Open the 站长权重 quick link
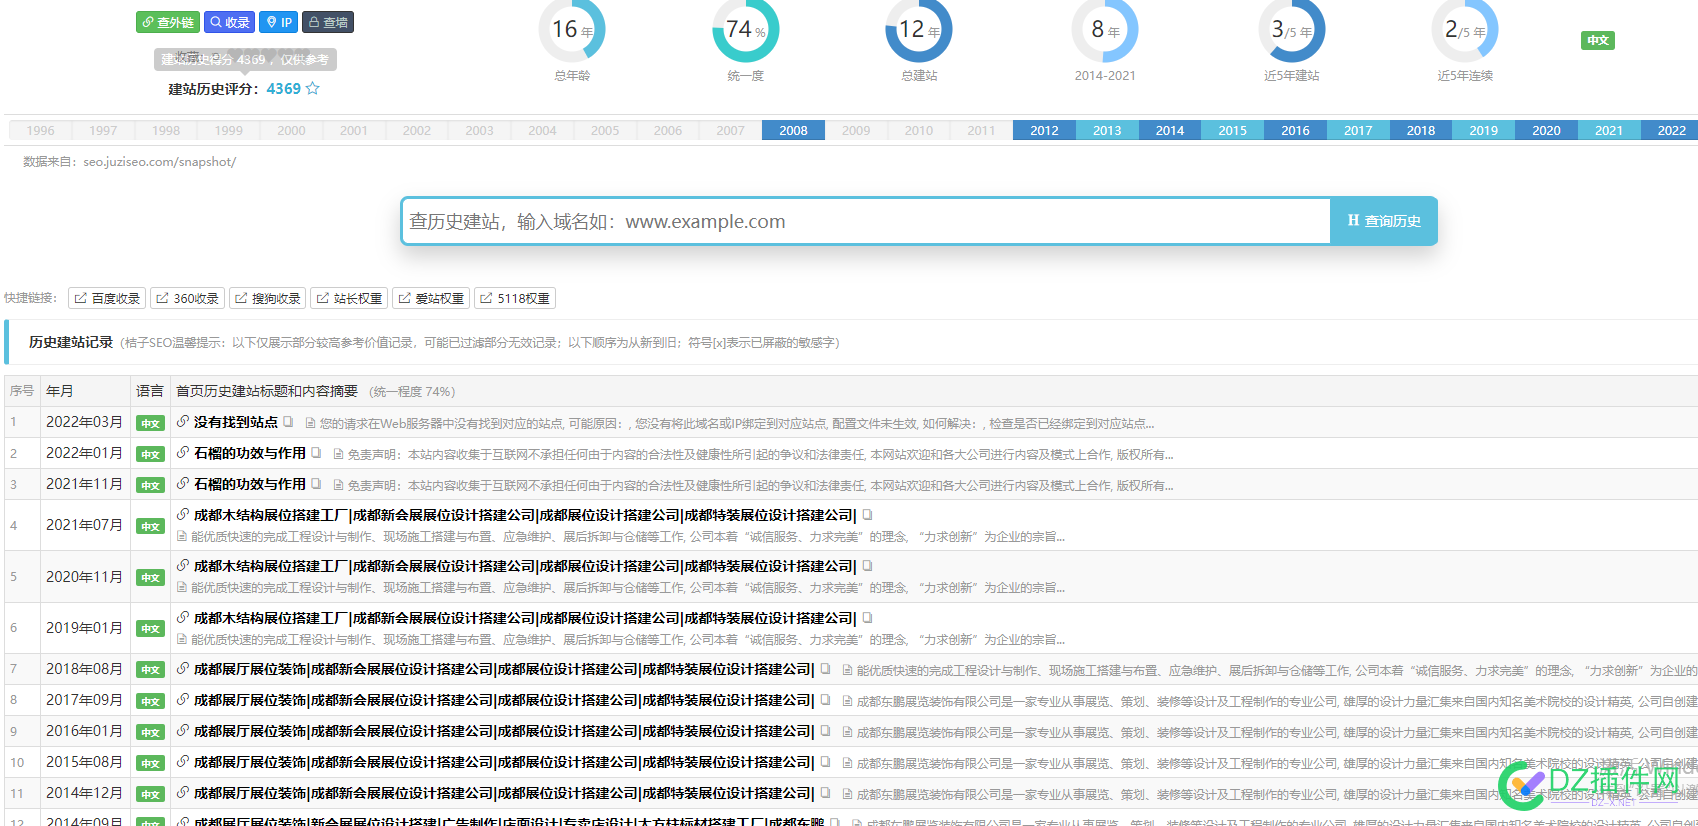Screen dimensions: 1698x826 point(349,298)
